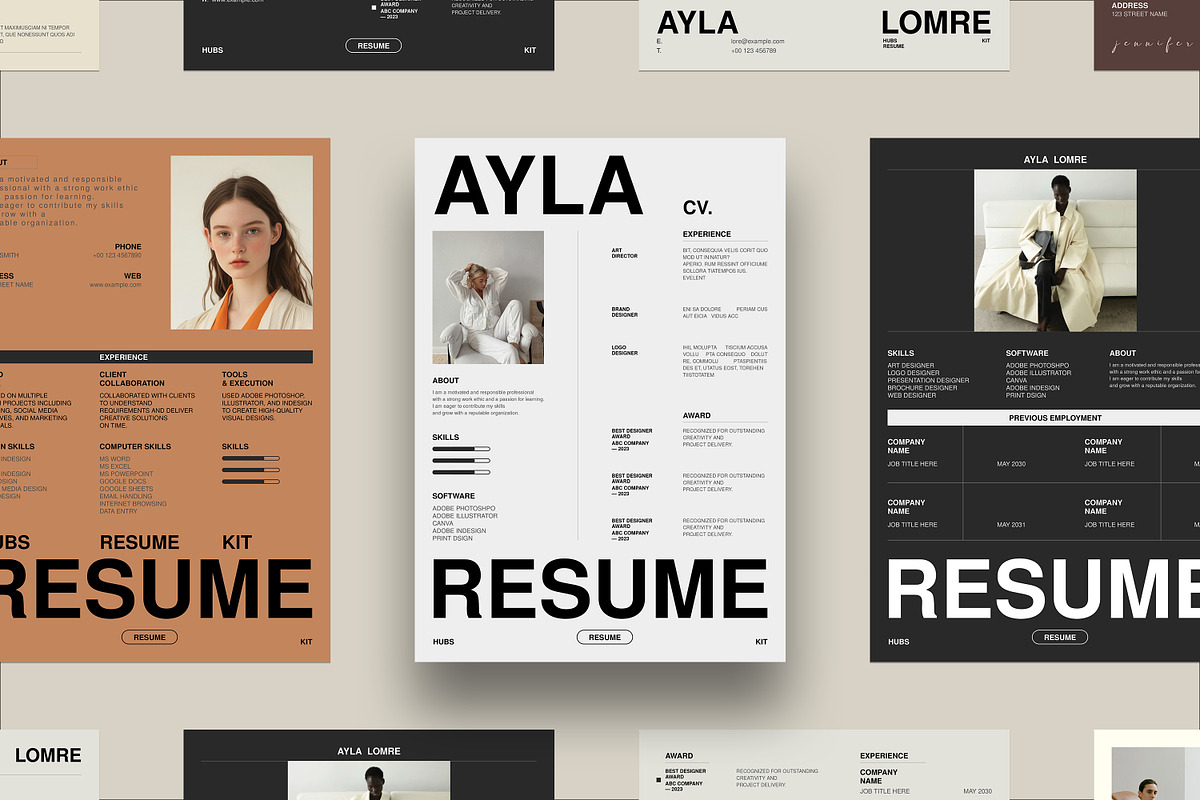The width and height of the screenshot is (1200, 800).
Task: Click the large LOMRE text on the top beige card
Action: pos(936,22)
